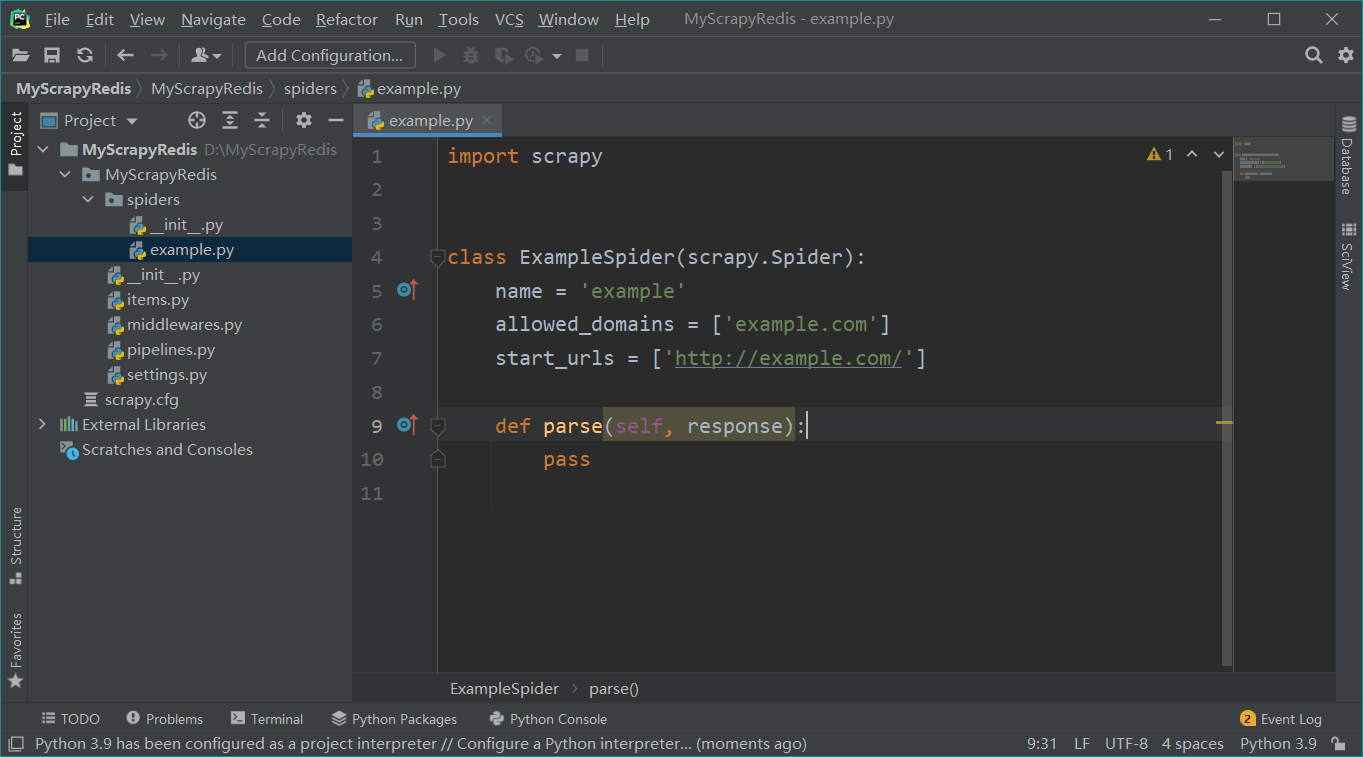Open the File menu
The width and height of the screenshot is (1363, 757).
point(57,19)
